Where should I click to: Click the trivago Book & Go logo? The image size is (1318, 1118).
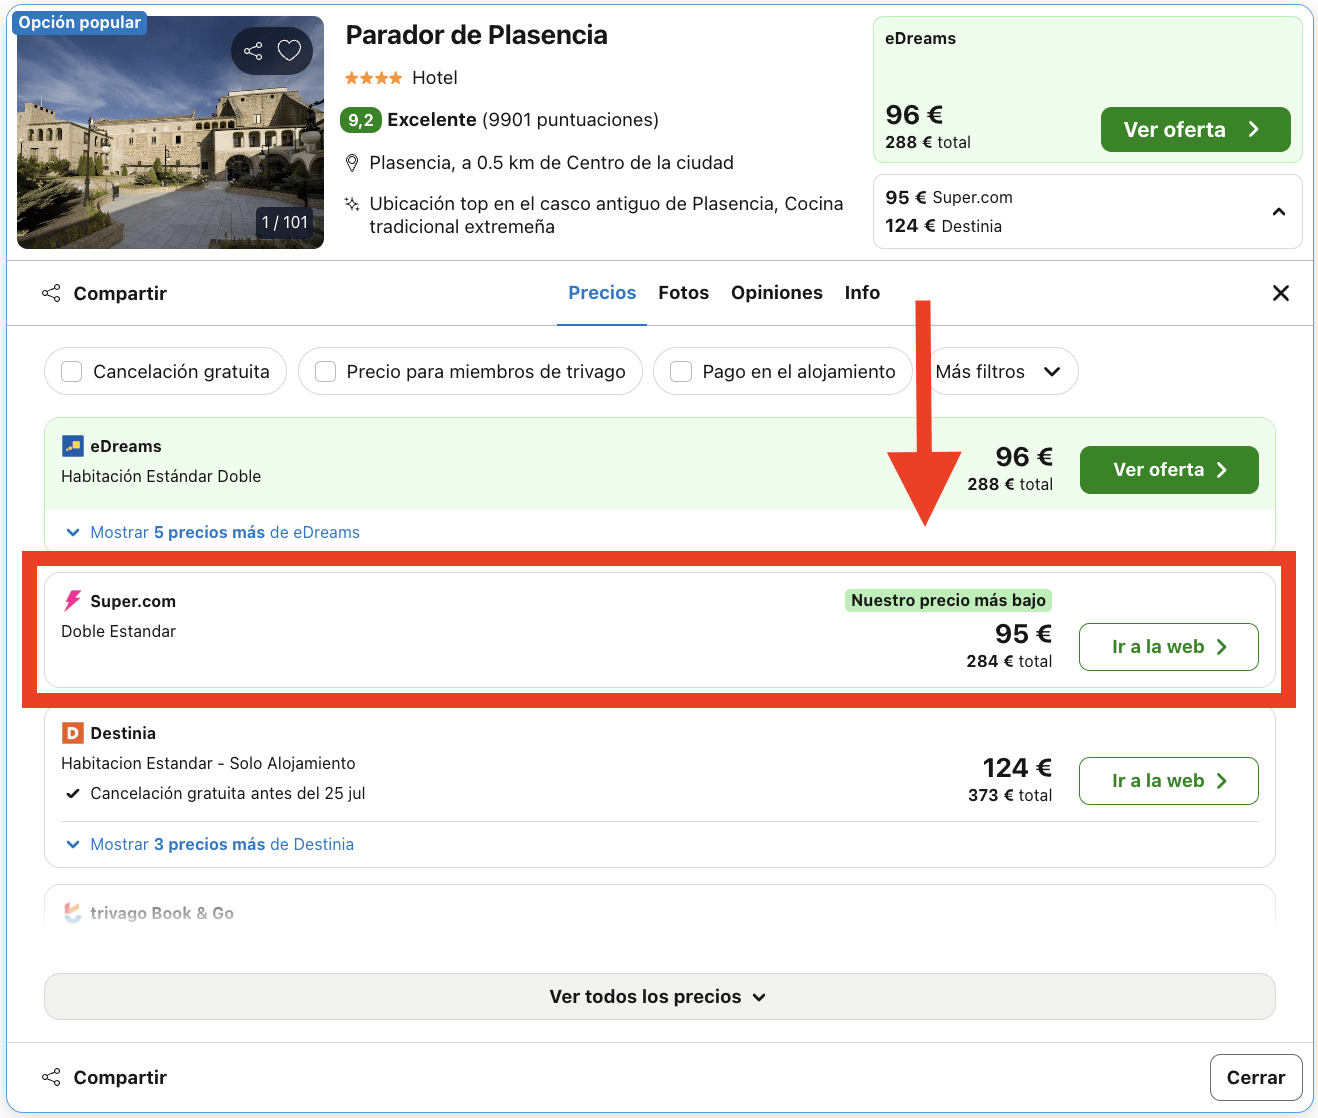[72, 913]
